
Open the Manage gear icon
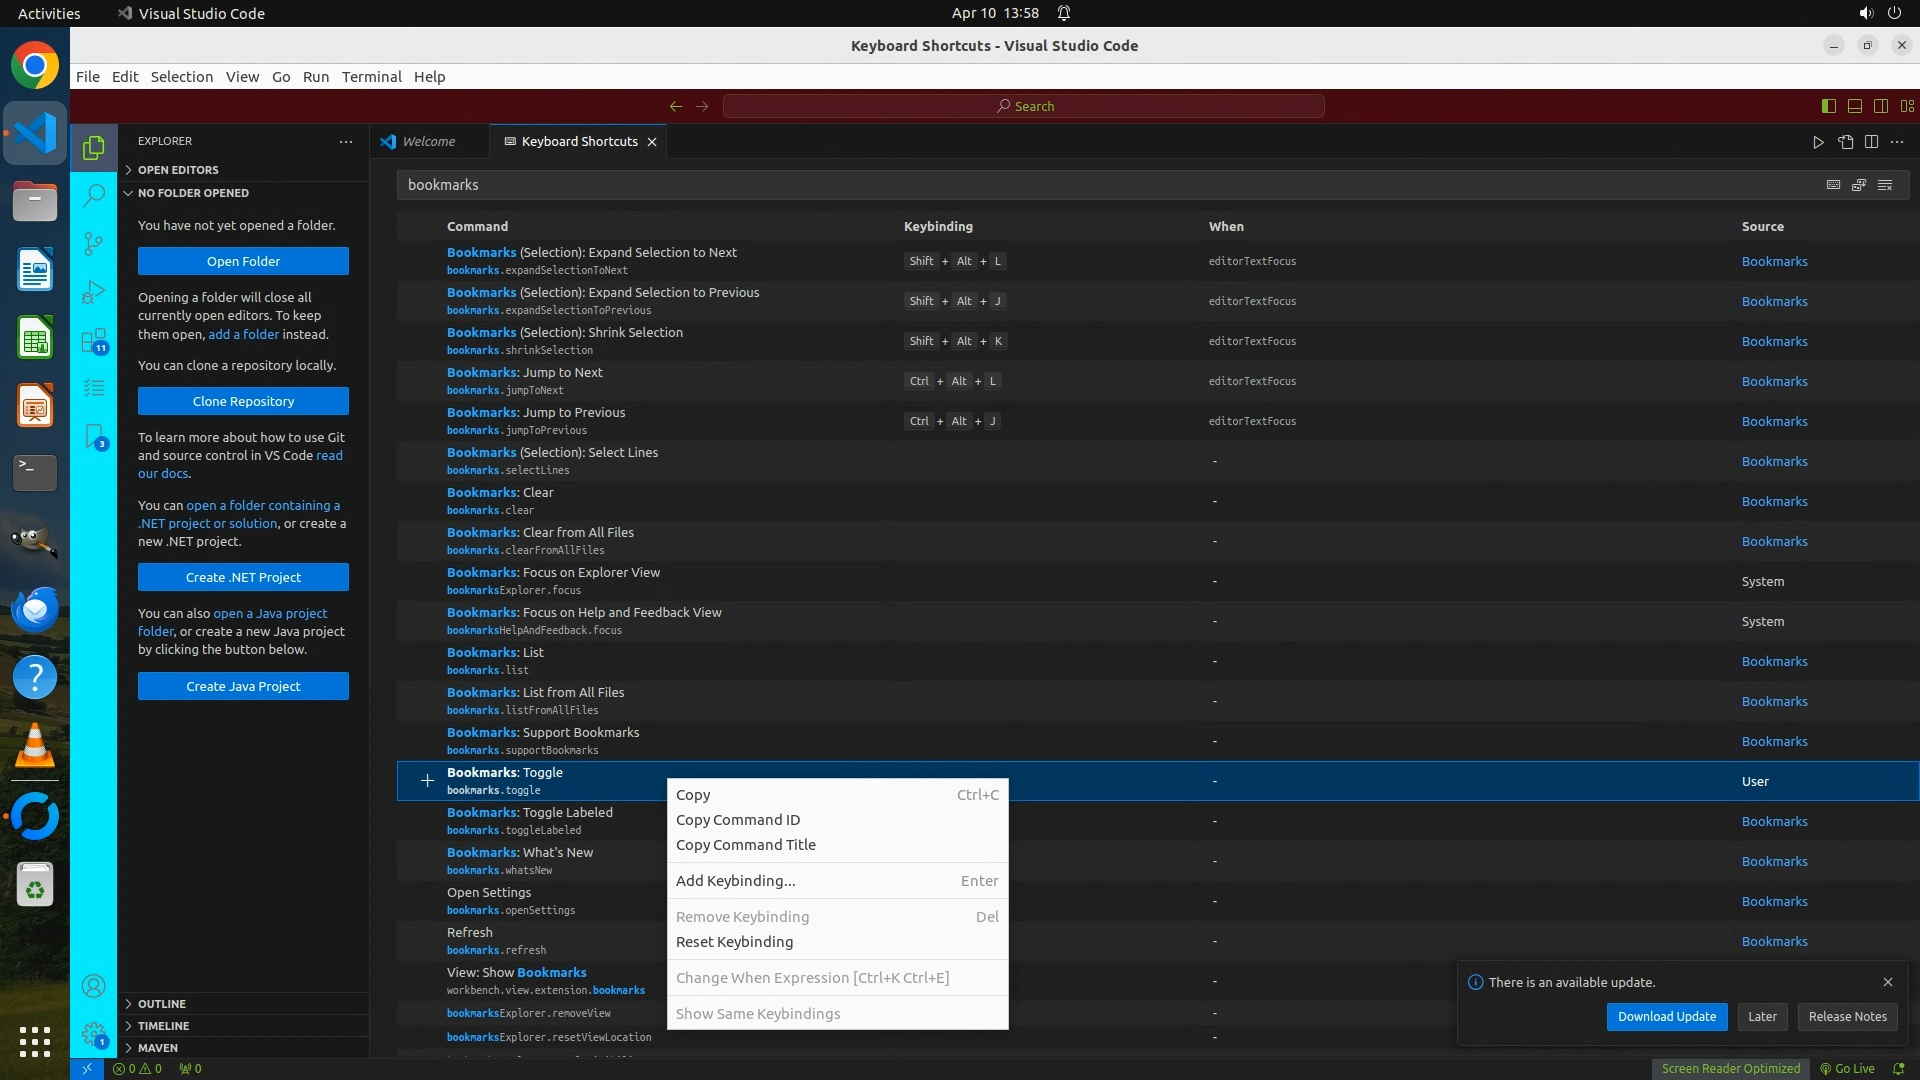93,1034
